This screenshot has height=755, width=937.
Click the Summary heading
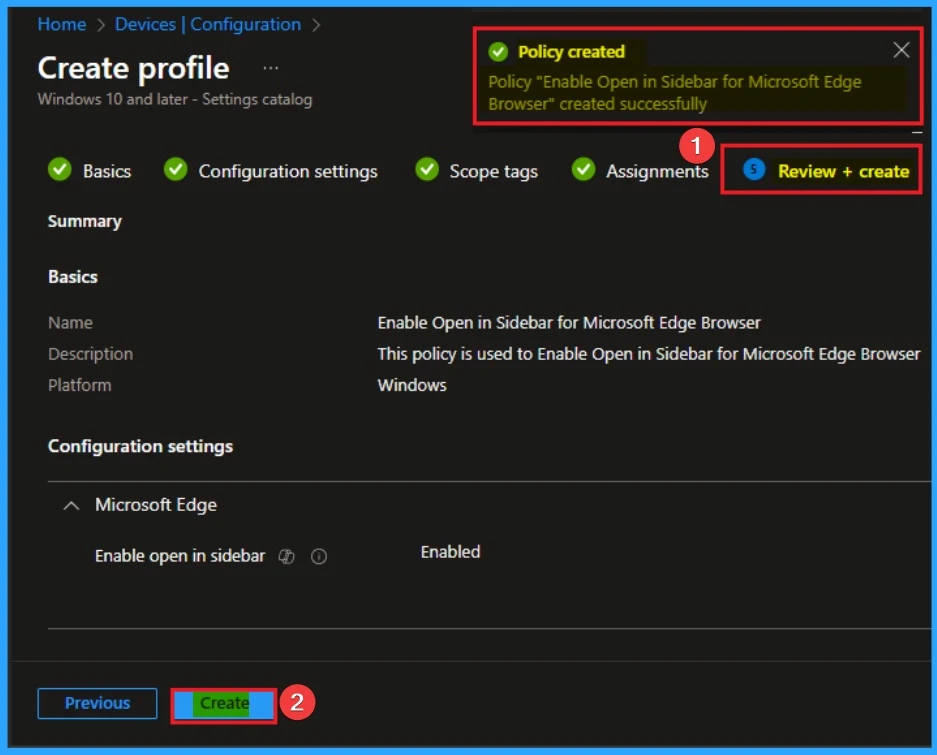point(85,221)
